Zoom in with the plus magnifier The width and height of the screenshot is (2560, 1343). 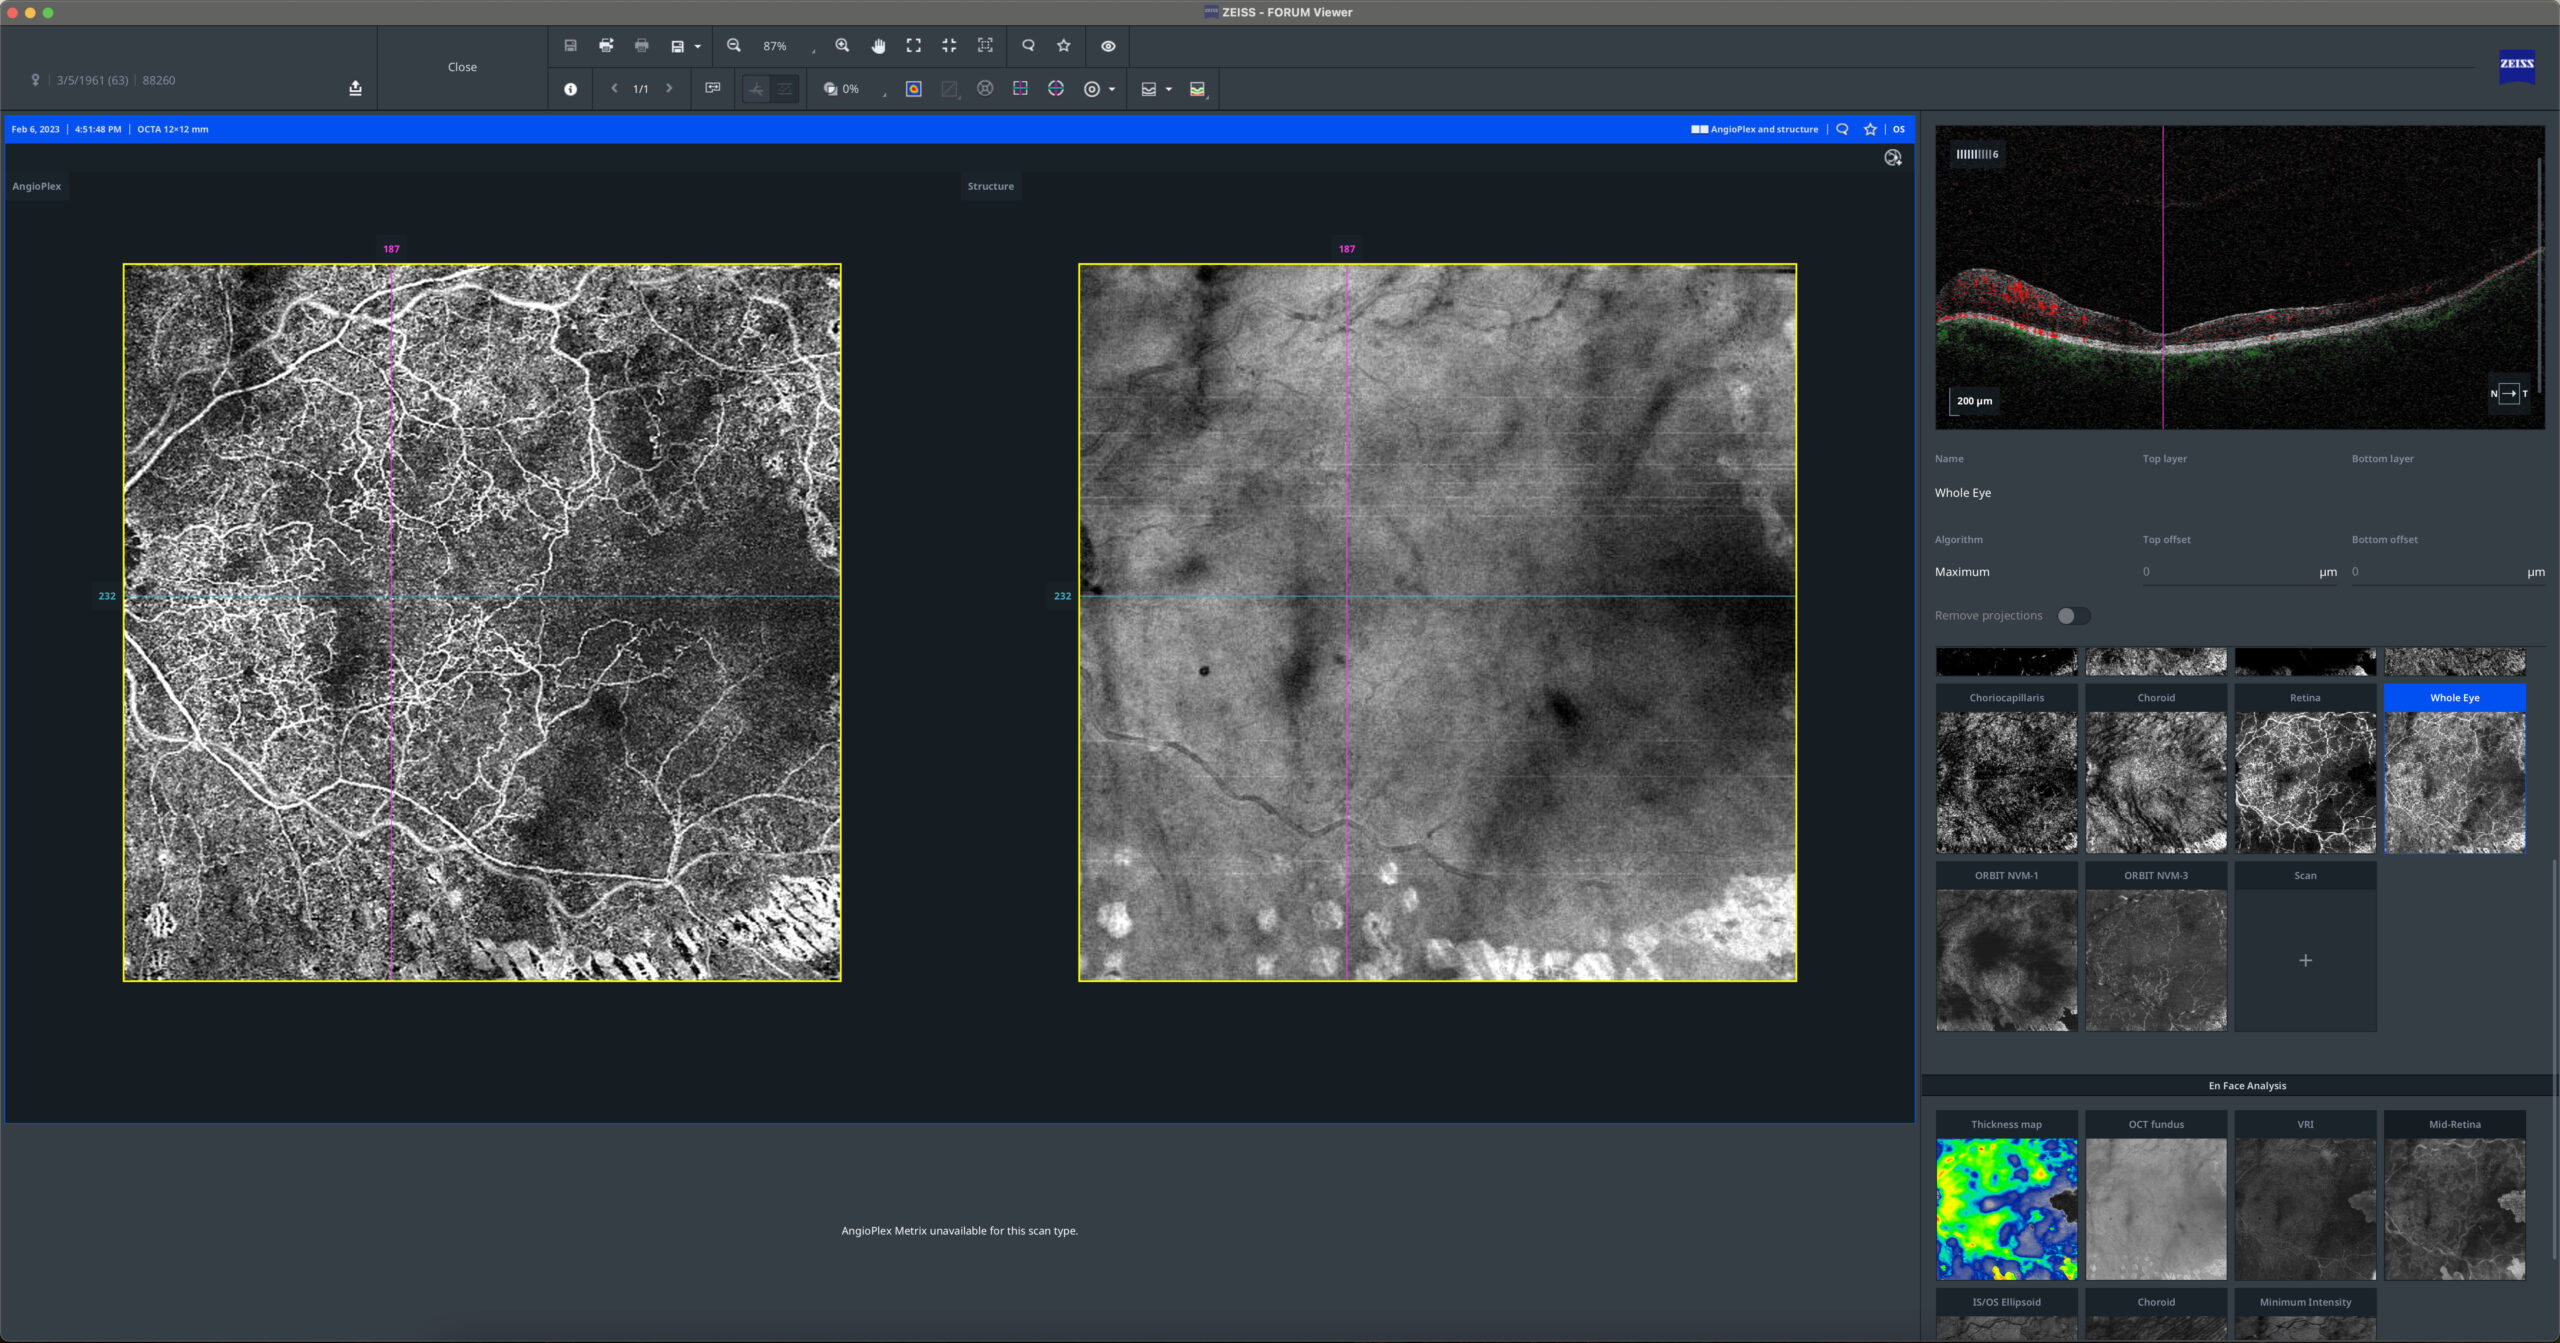coord(842,46)
